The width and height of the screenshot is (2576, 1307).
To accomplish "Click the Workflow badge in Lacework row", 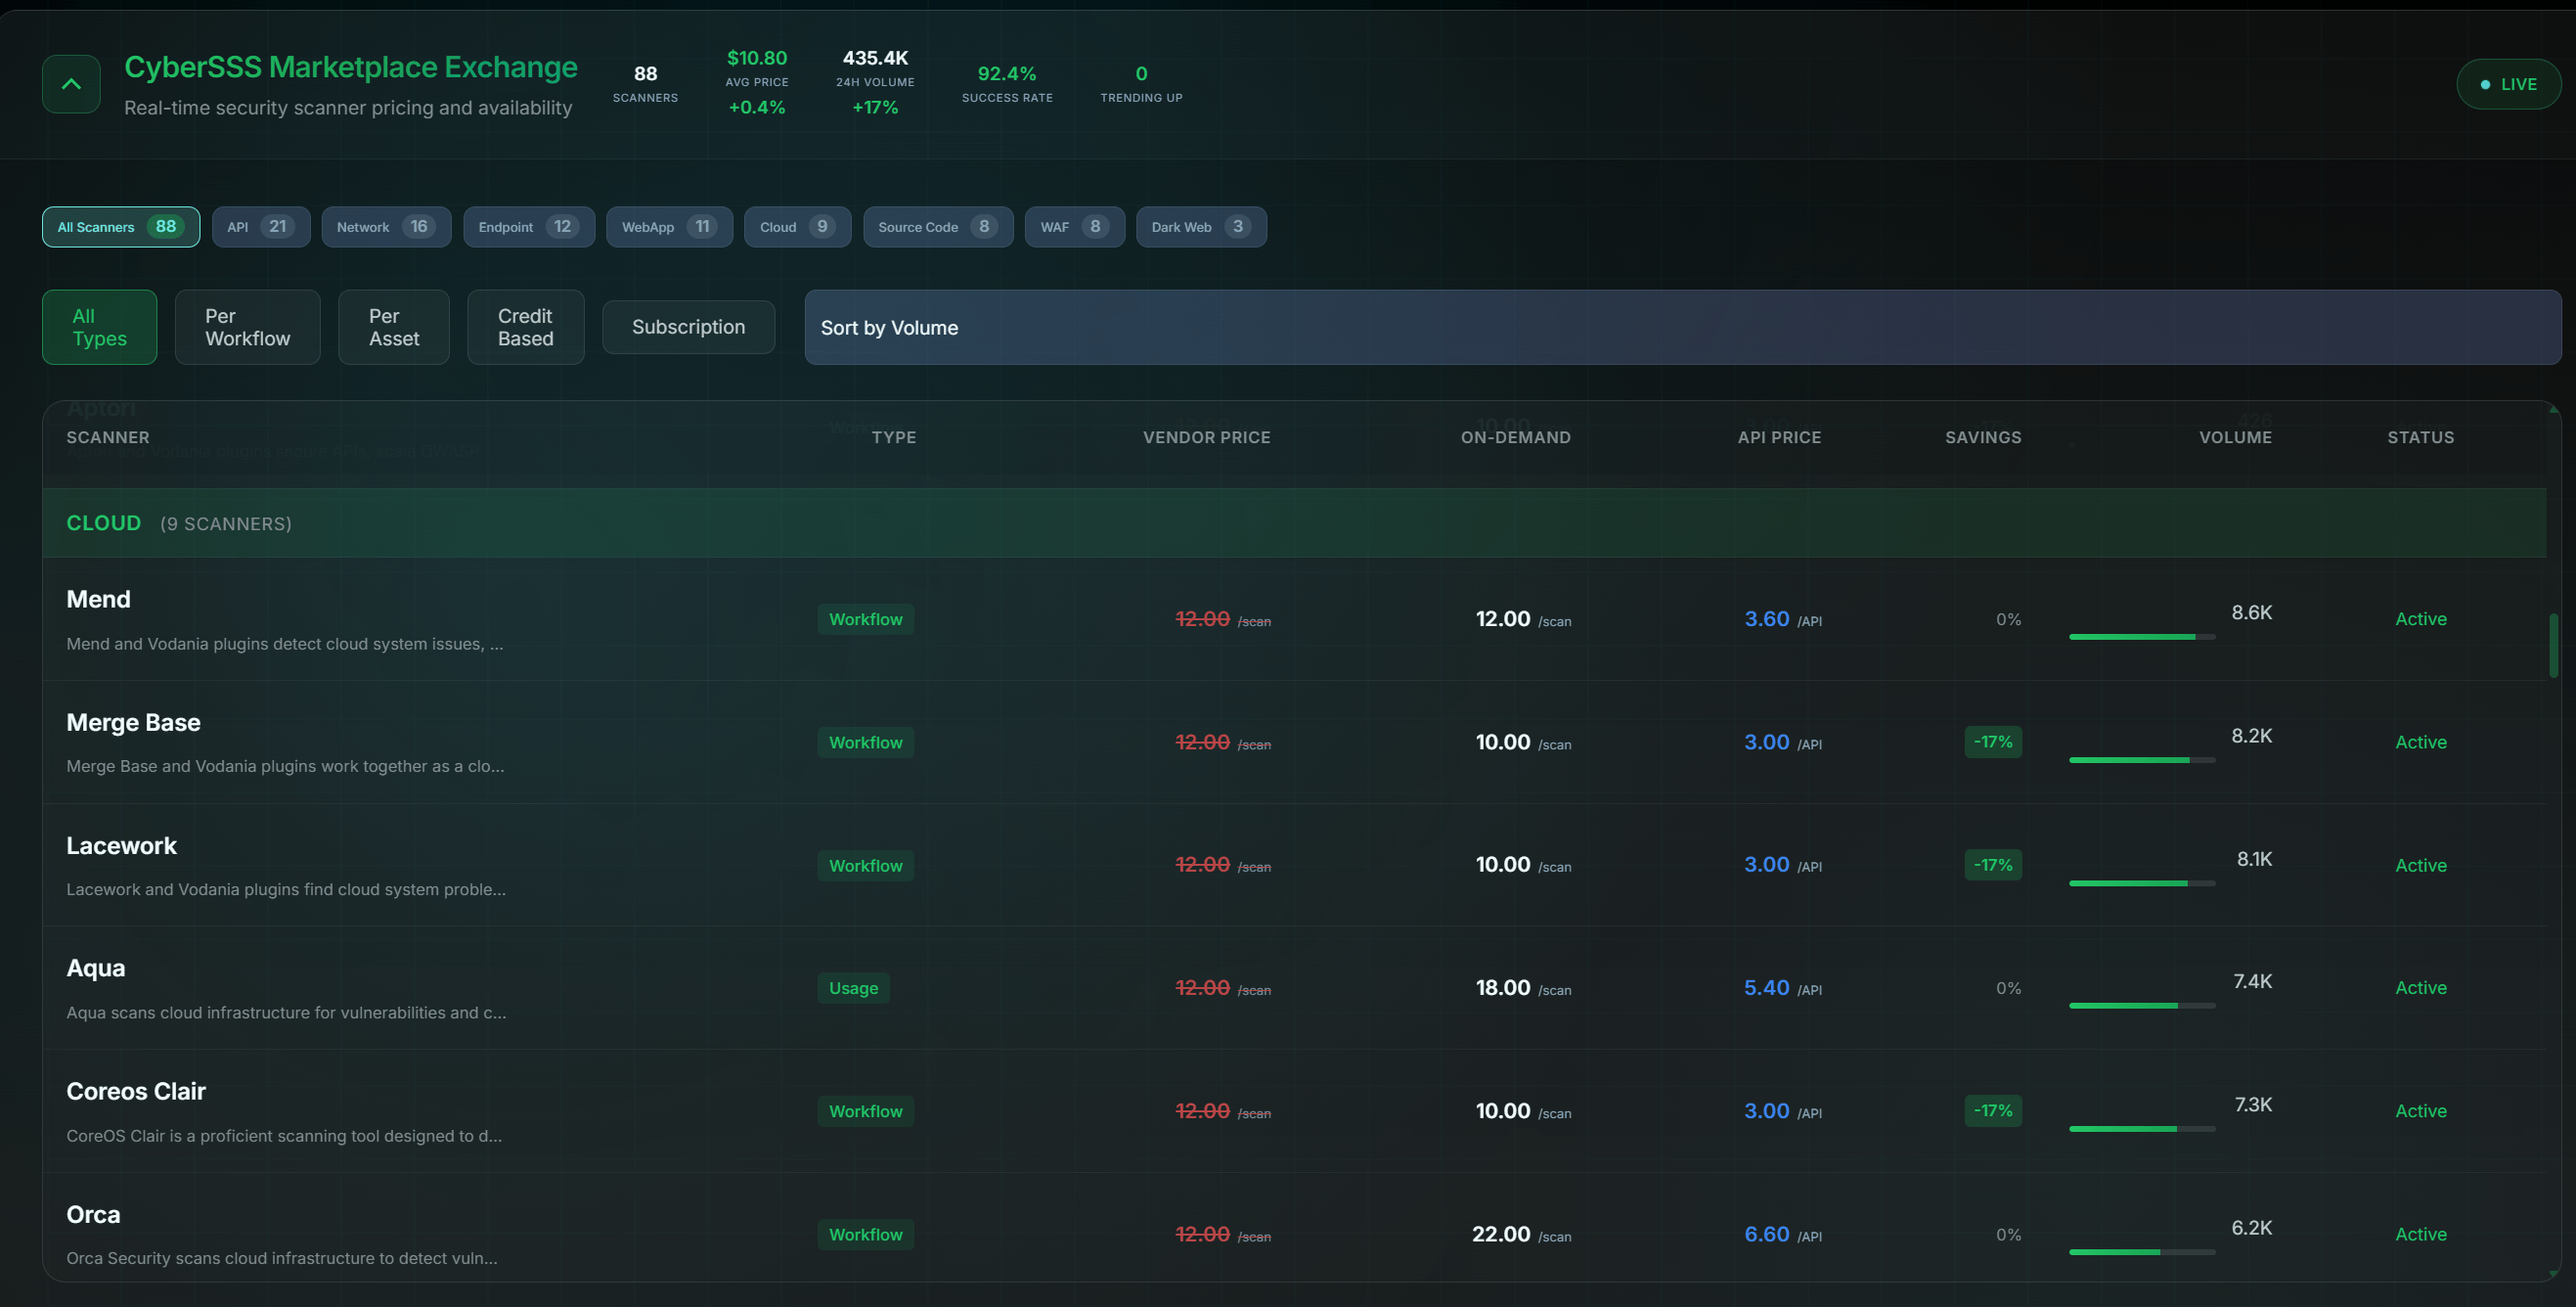I will pos(865,866).
